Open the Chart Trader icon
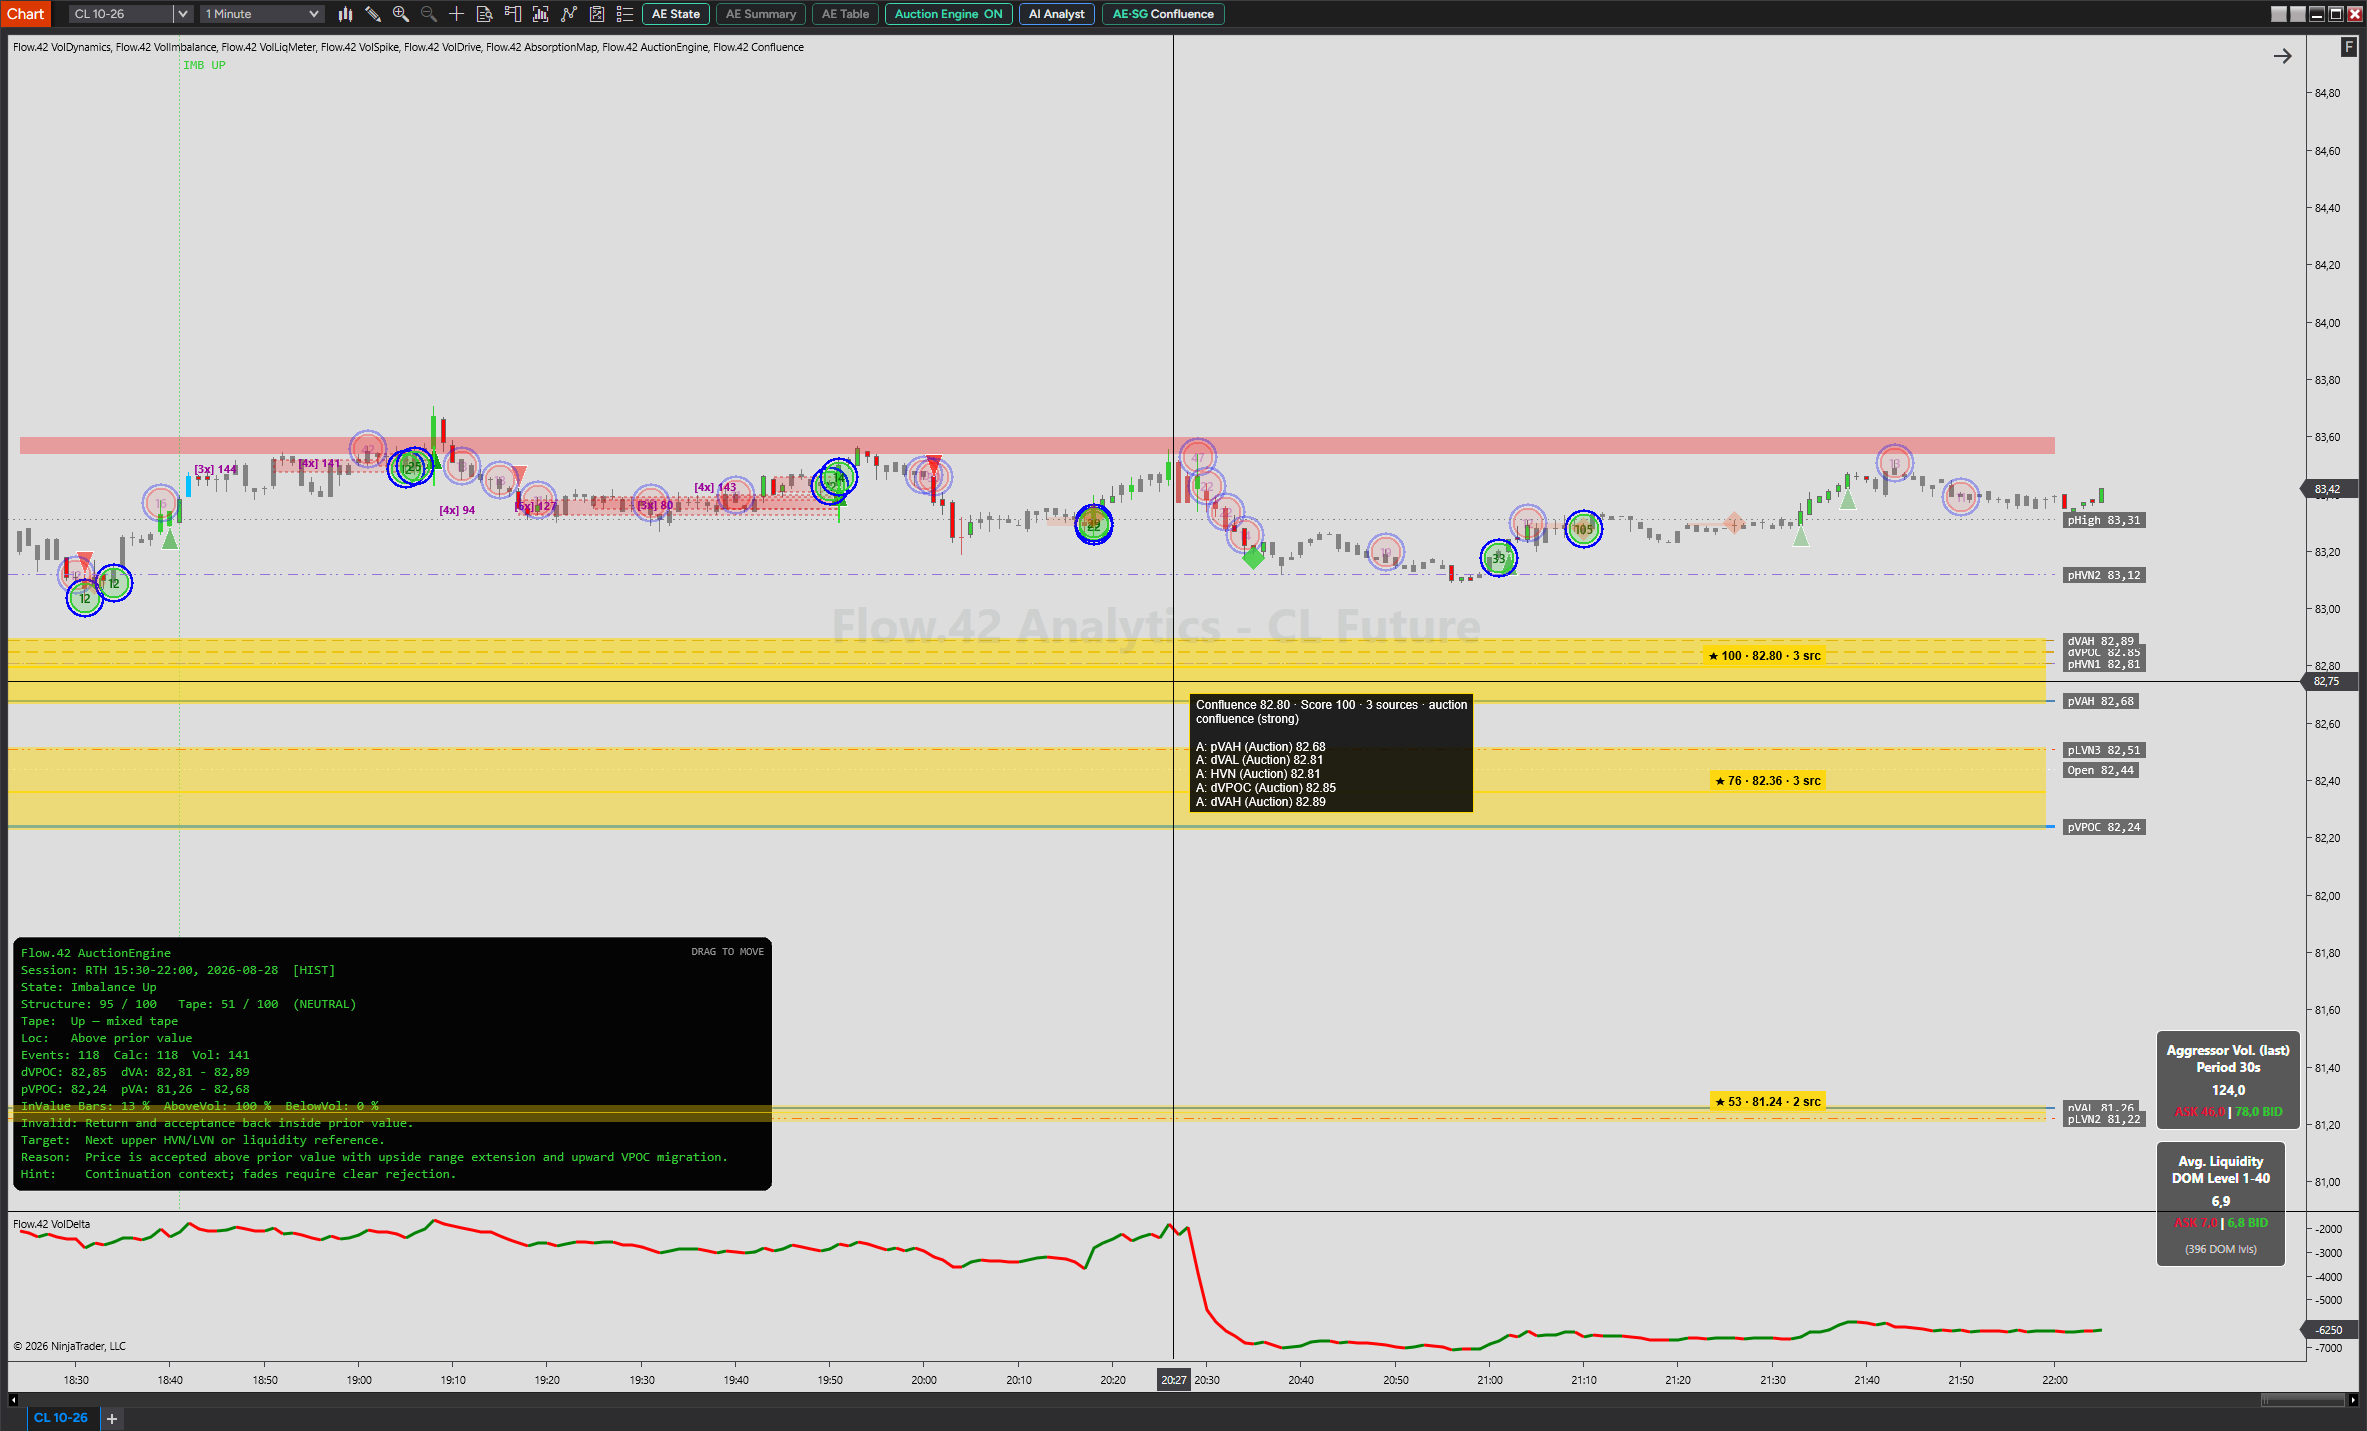Viewport: 2367px width, 1431px height. pyautogui.click(x=513, y=14)
